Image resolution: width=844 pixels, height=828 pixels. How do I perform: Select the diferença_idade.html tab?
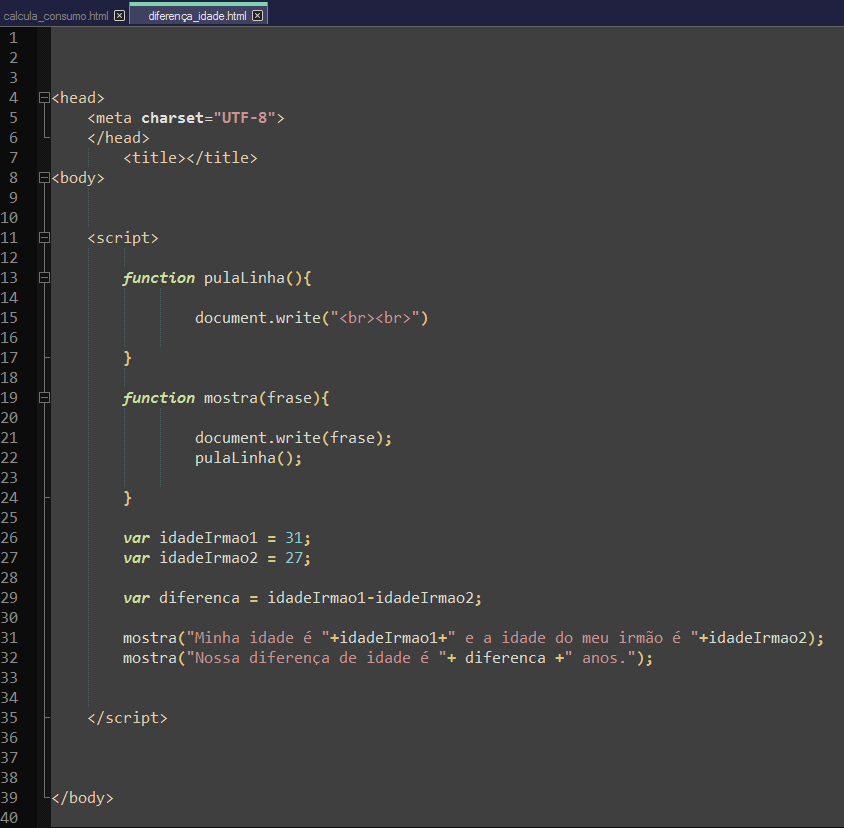[197, 16]
